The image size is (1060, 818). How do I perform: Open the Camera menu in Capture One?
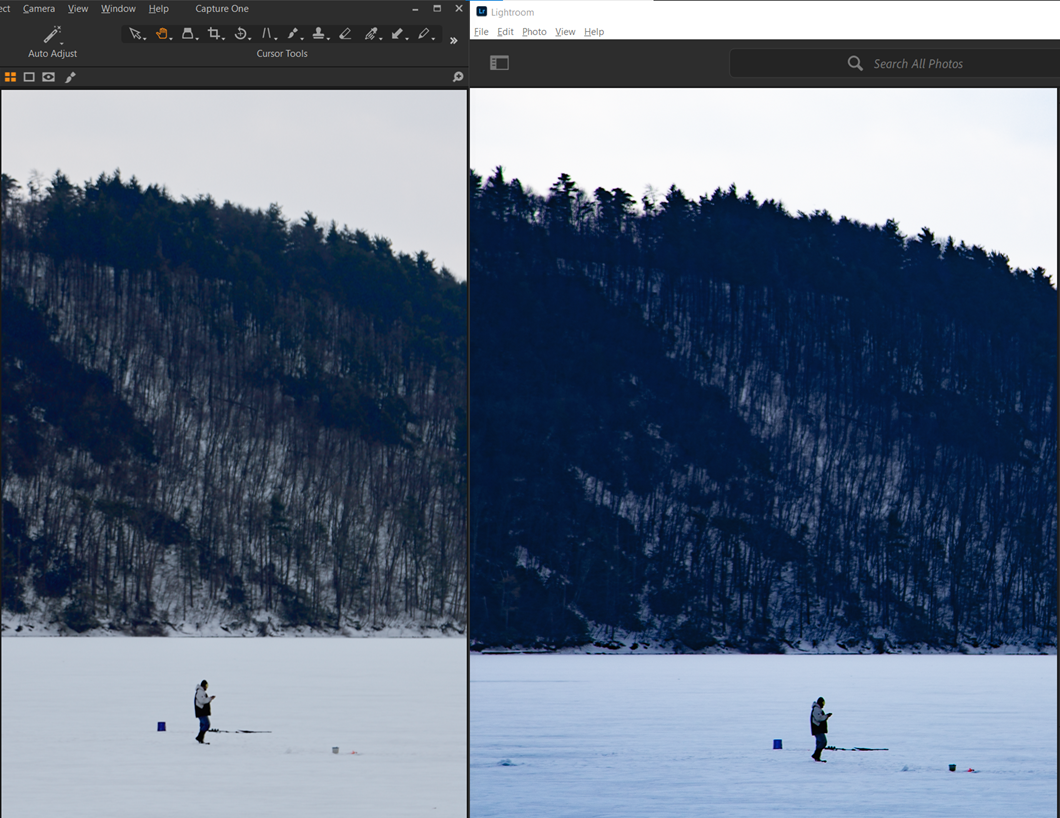(38, 8)
